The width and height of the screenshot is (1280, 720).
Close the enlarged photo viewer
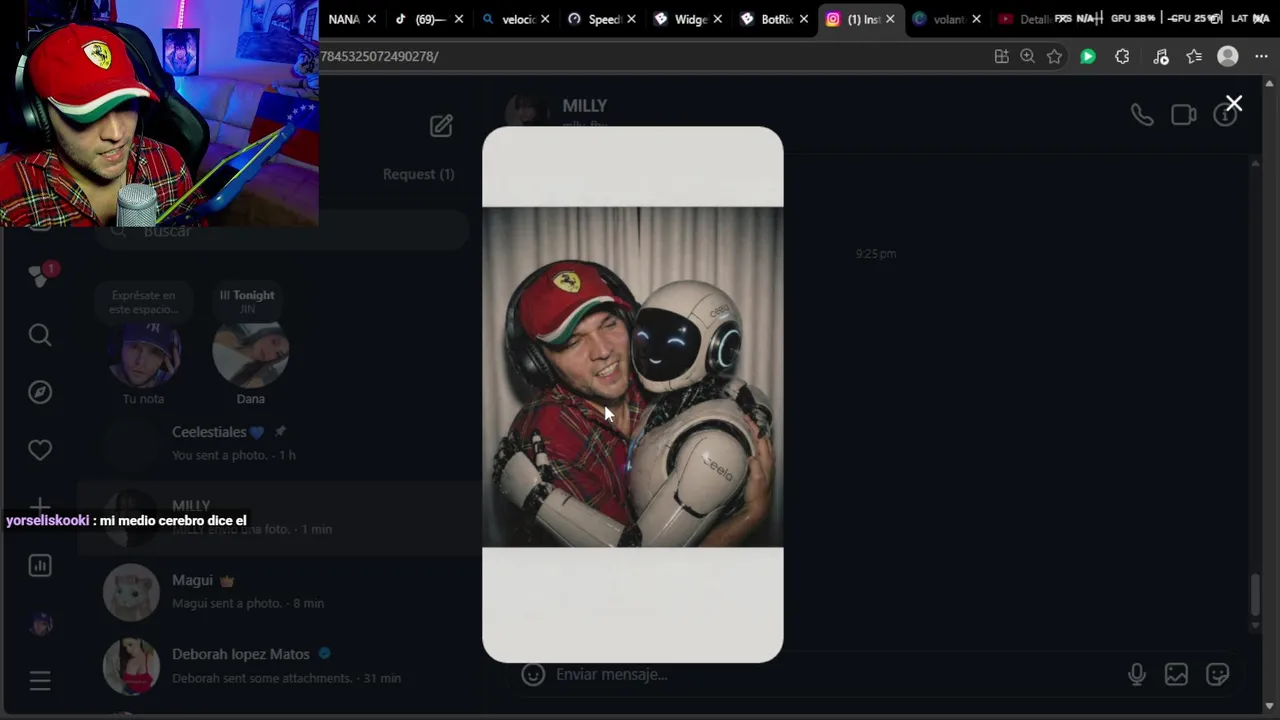[1234, 103]
